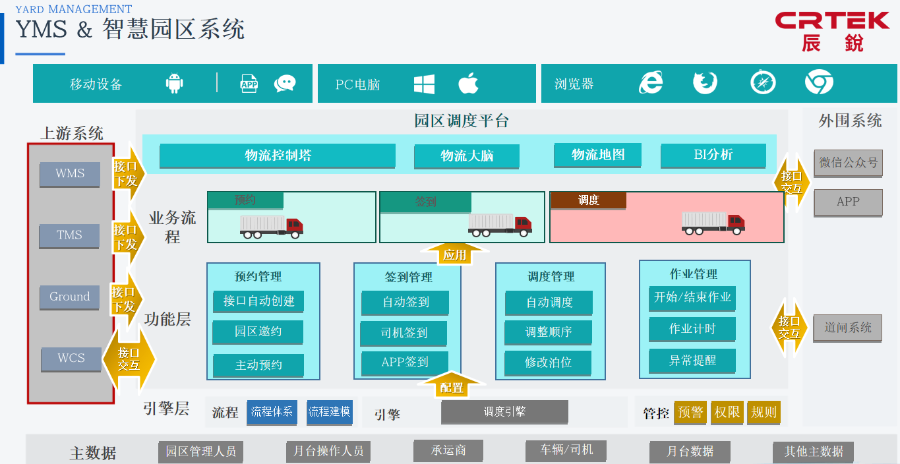This screenshot has height=464, width=900.
Task: Select the TMS upstream system box
Action: coord(69,235)
